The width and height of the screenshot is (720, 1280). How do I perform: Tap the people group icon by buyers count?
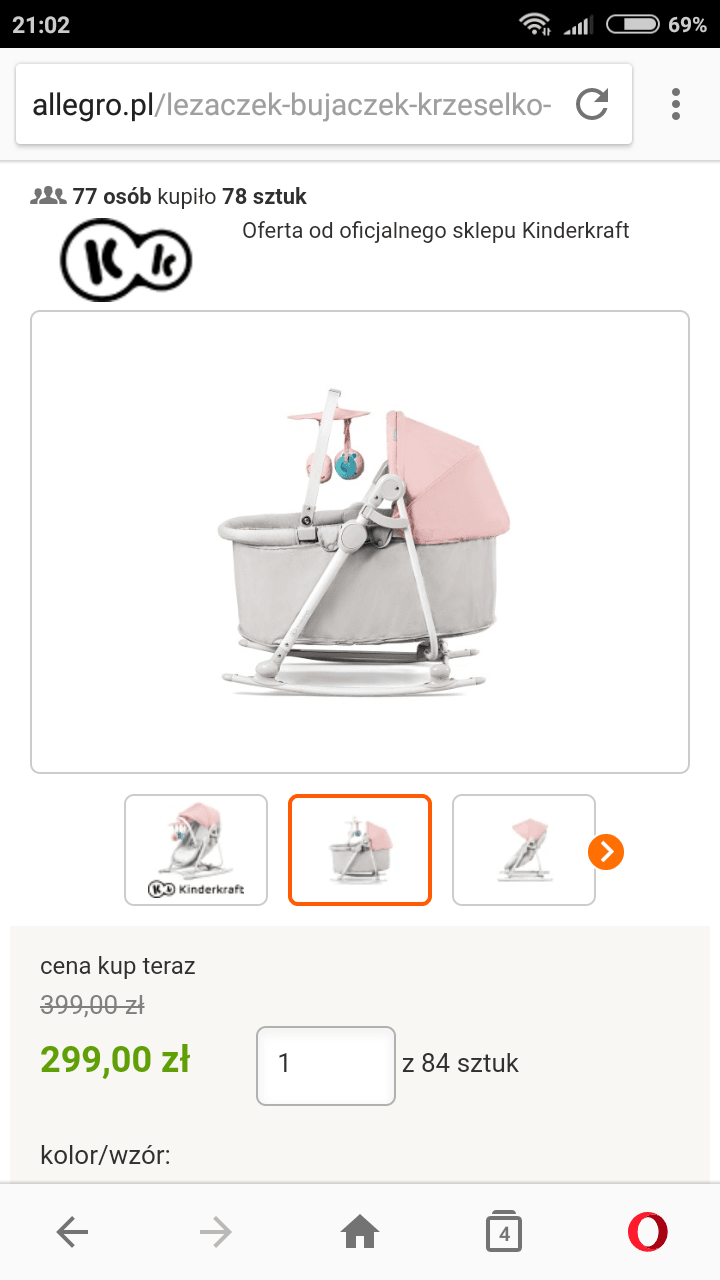(48, 195)
